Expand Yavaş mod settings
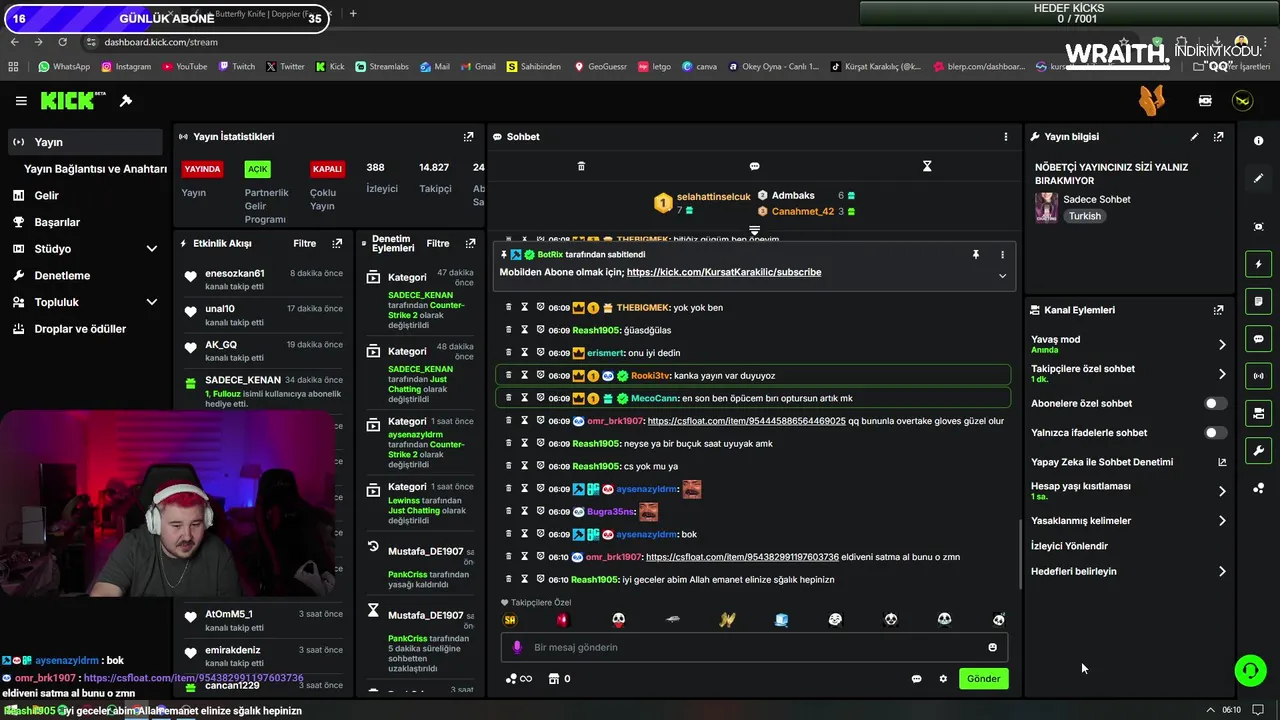1280x720 pixels. [x=1222, y=345]
